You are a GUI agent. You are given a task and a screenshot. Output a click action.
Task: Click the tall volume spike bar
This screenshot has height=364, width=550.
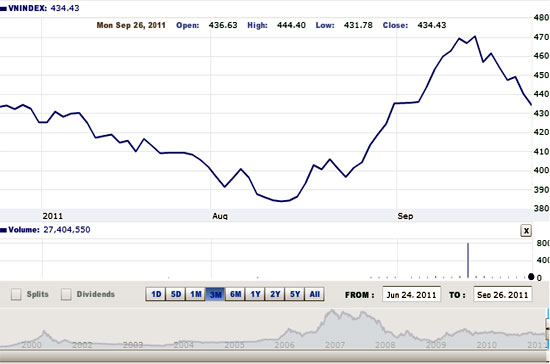click(x=468, y=260)
